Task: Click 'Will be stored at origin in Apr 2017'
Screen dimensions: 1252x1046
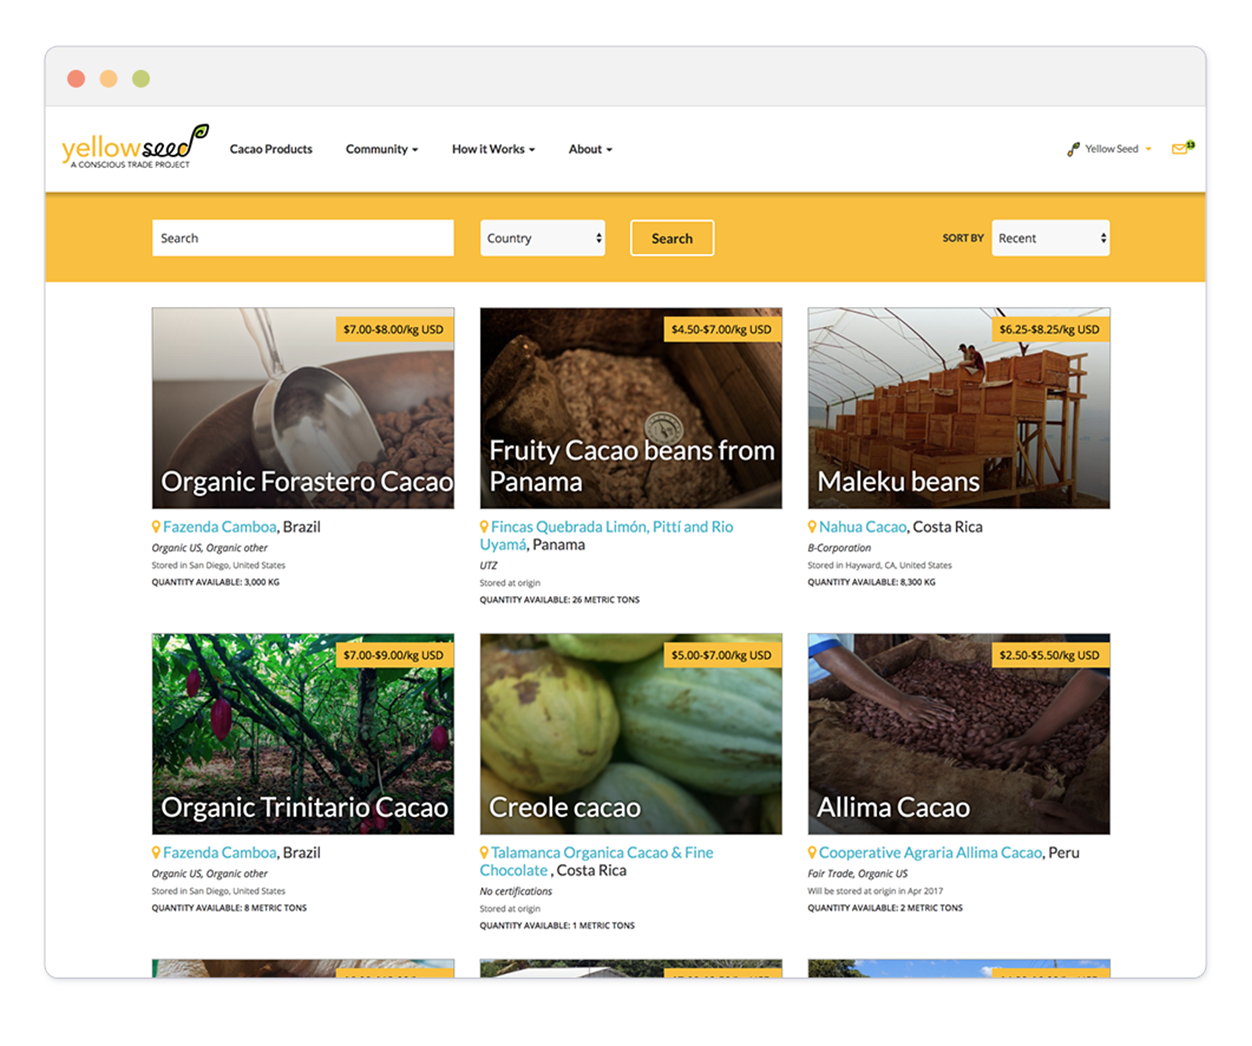Action: pos(876,891)
